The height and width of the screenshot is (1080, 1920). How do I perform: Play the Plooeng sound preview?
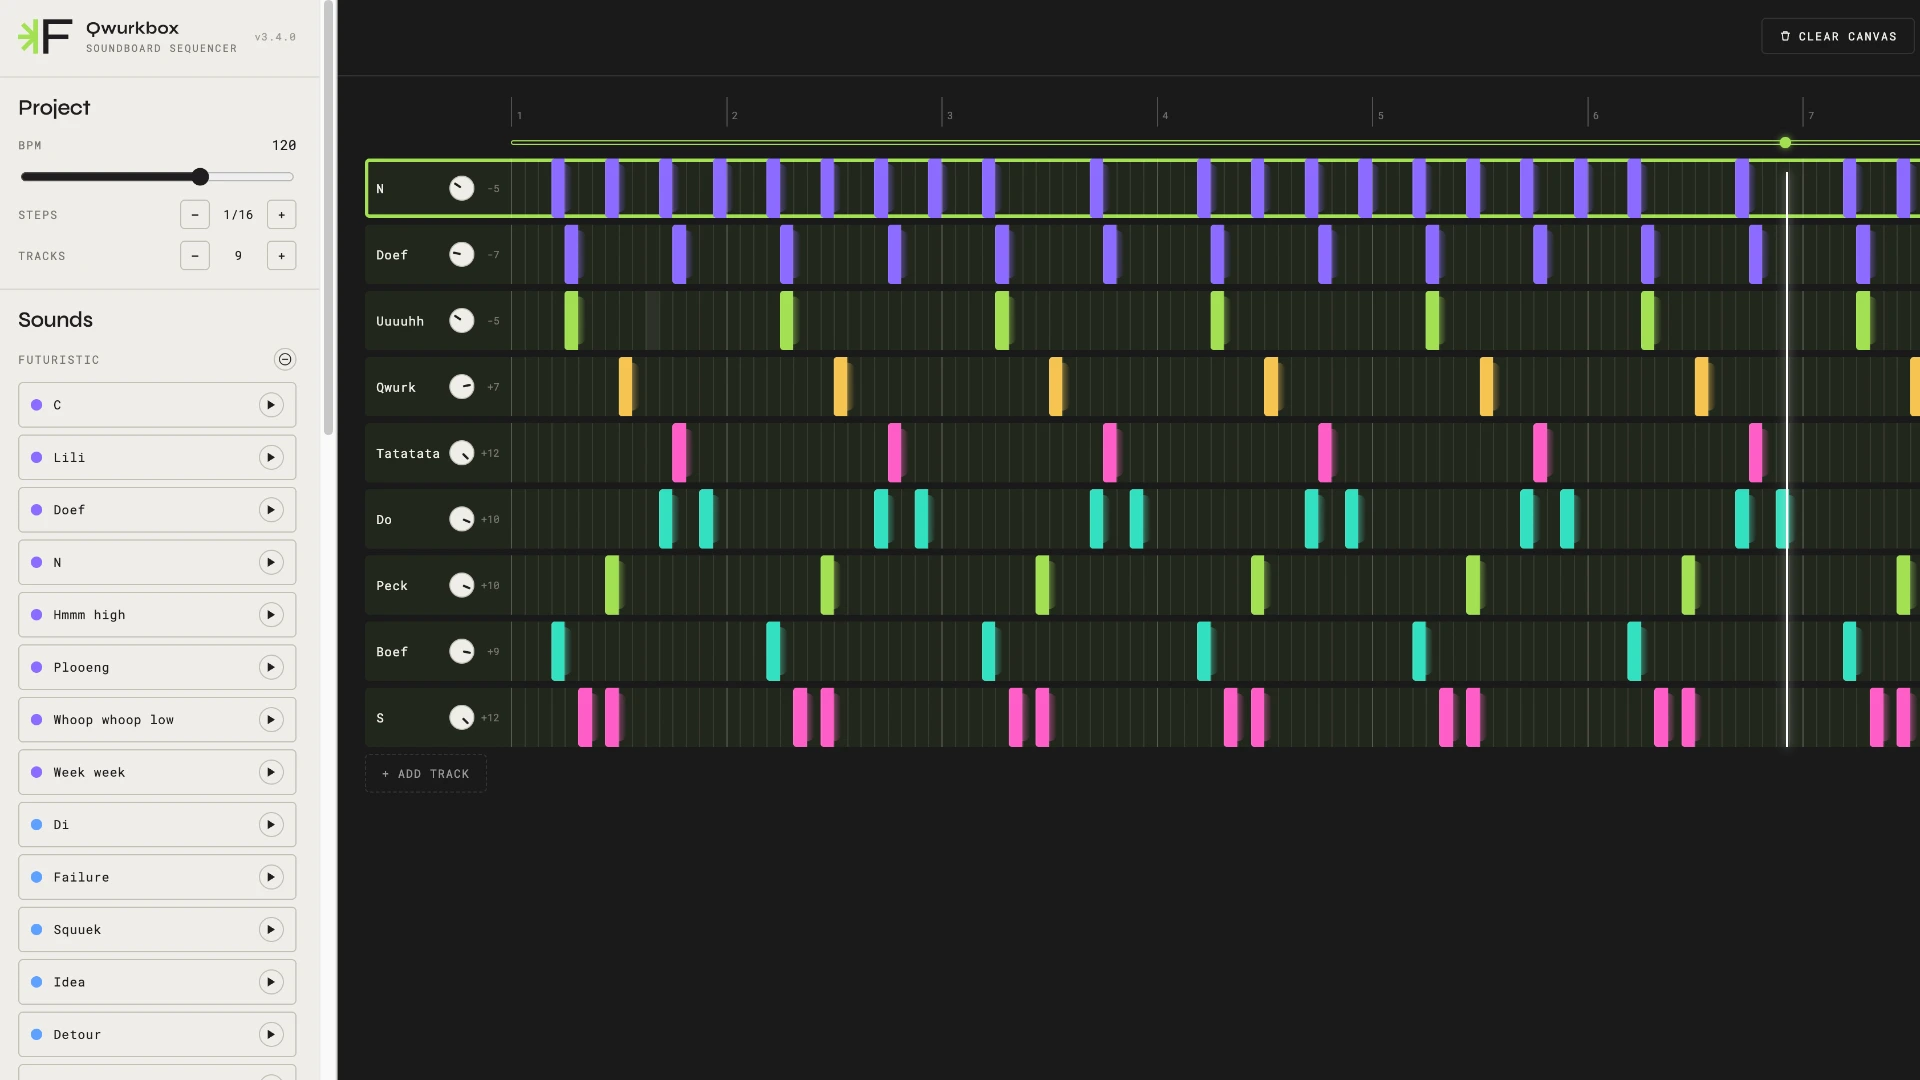click(x=271, y=668)
